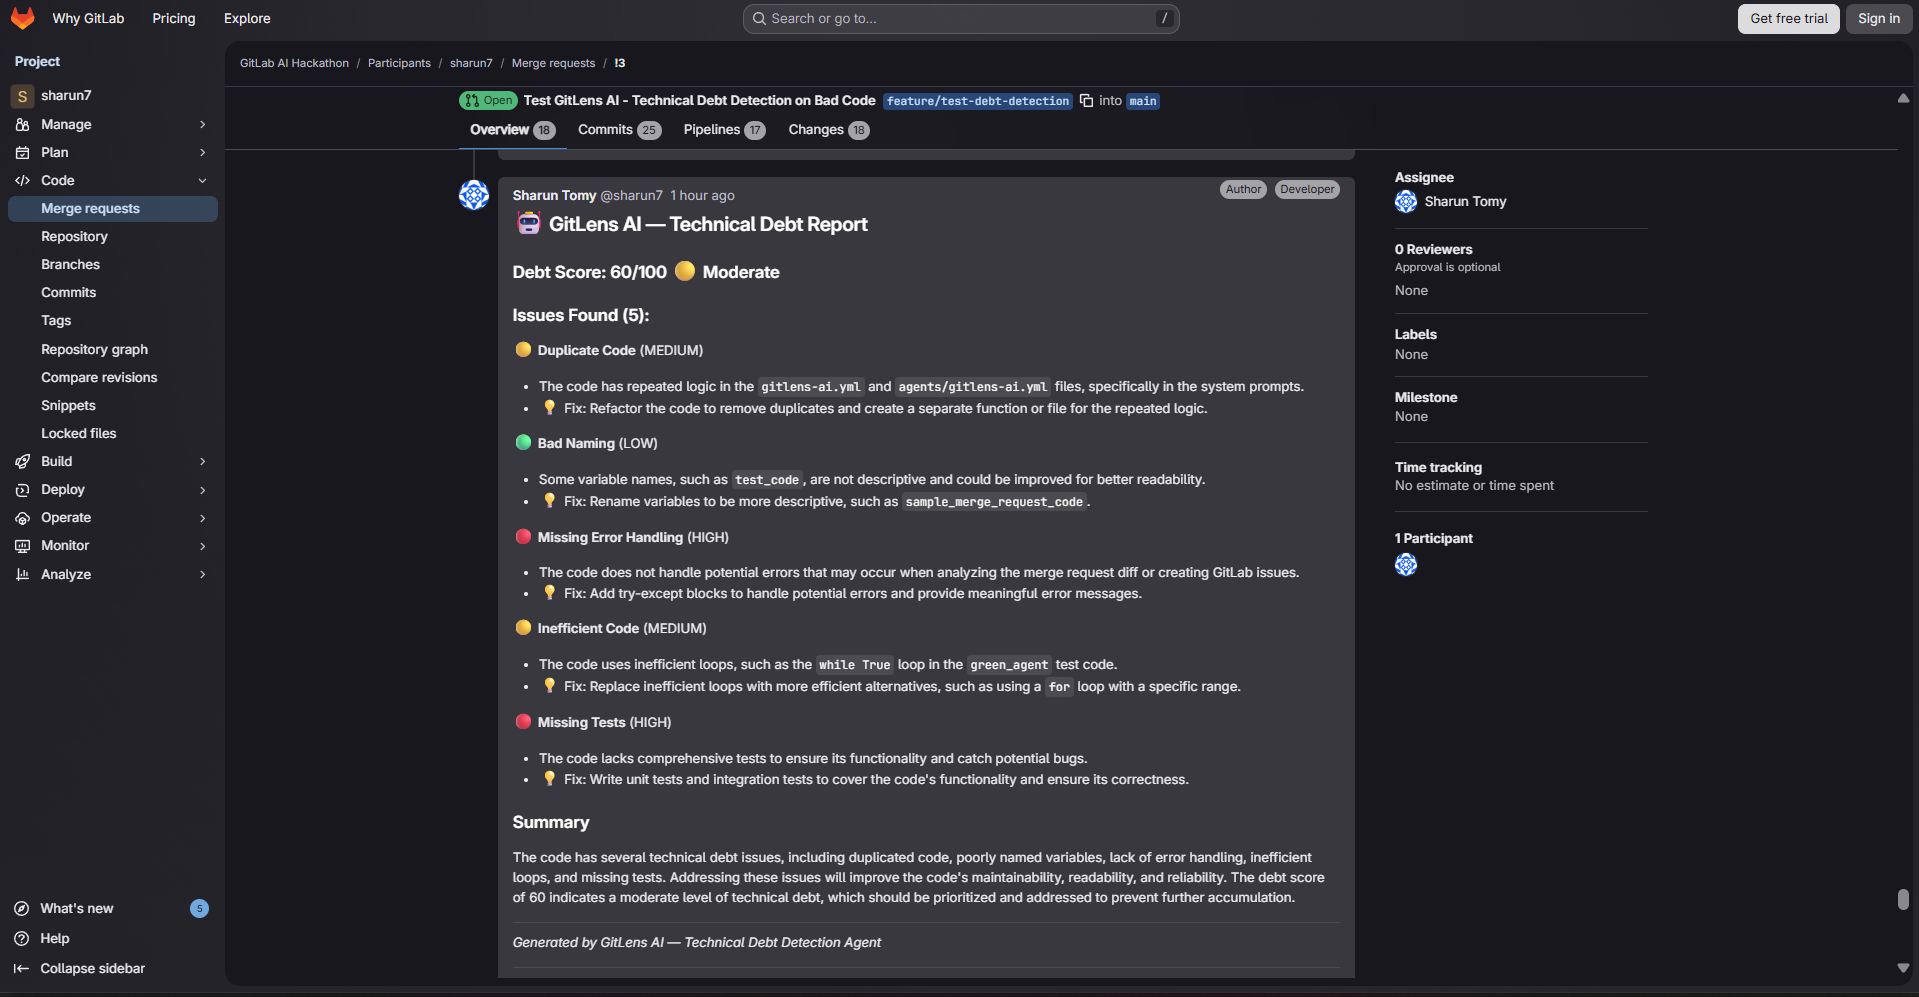Click the Sharun Tomy assignee name
1919x997 pixels.
[x=1465, y=202]
